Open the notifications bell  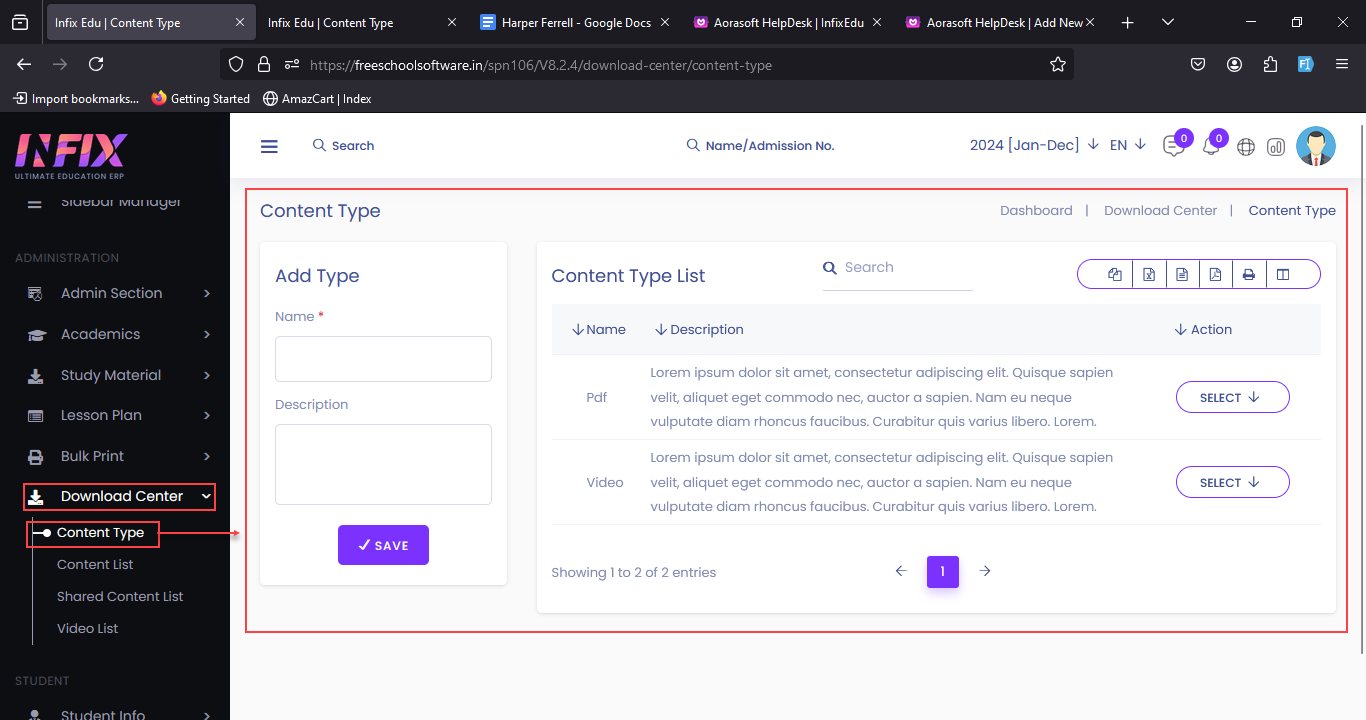(1211, 146)
